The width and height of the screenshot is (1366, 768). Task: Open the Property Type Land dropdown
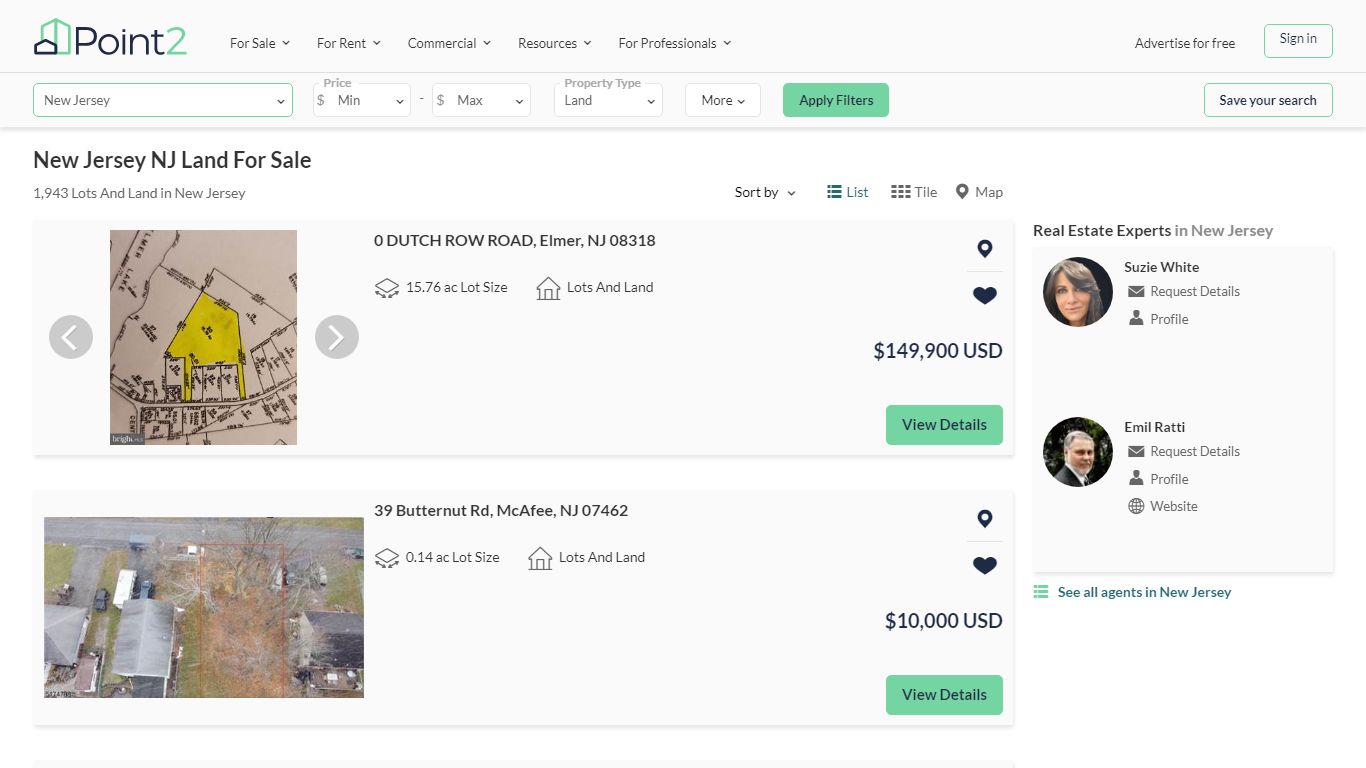608,100
